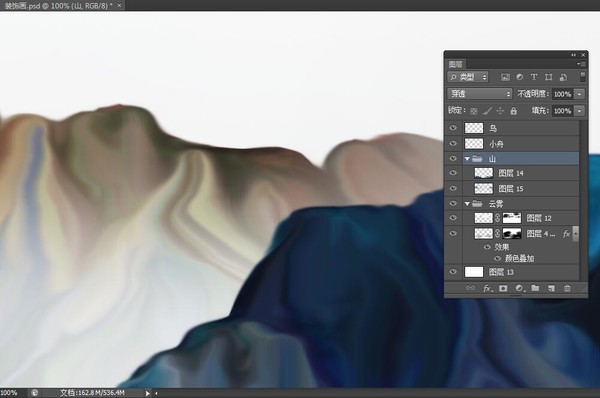Collapse the 山 layer group
This screenshot has width=600, height=398.
coord(467,158)
